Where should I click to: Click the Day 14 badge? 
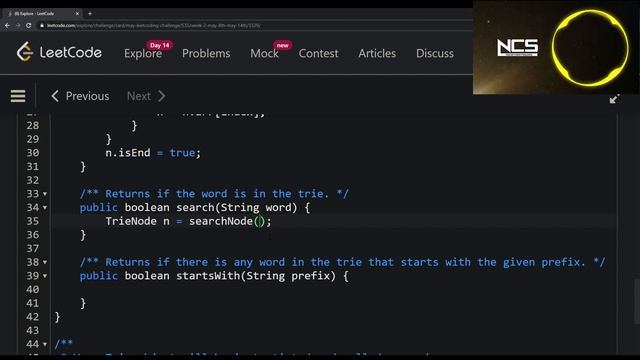click(159, 45)
